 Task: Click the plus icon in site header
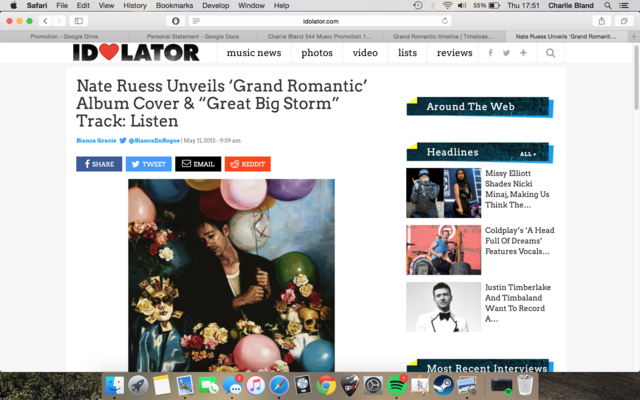(x=523, y=53)
